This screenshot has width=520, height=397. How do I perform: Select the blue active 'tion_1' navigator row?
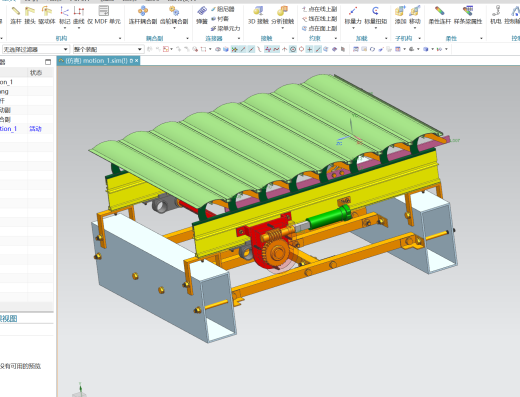click(x=26, y=129)
